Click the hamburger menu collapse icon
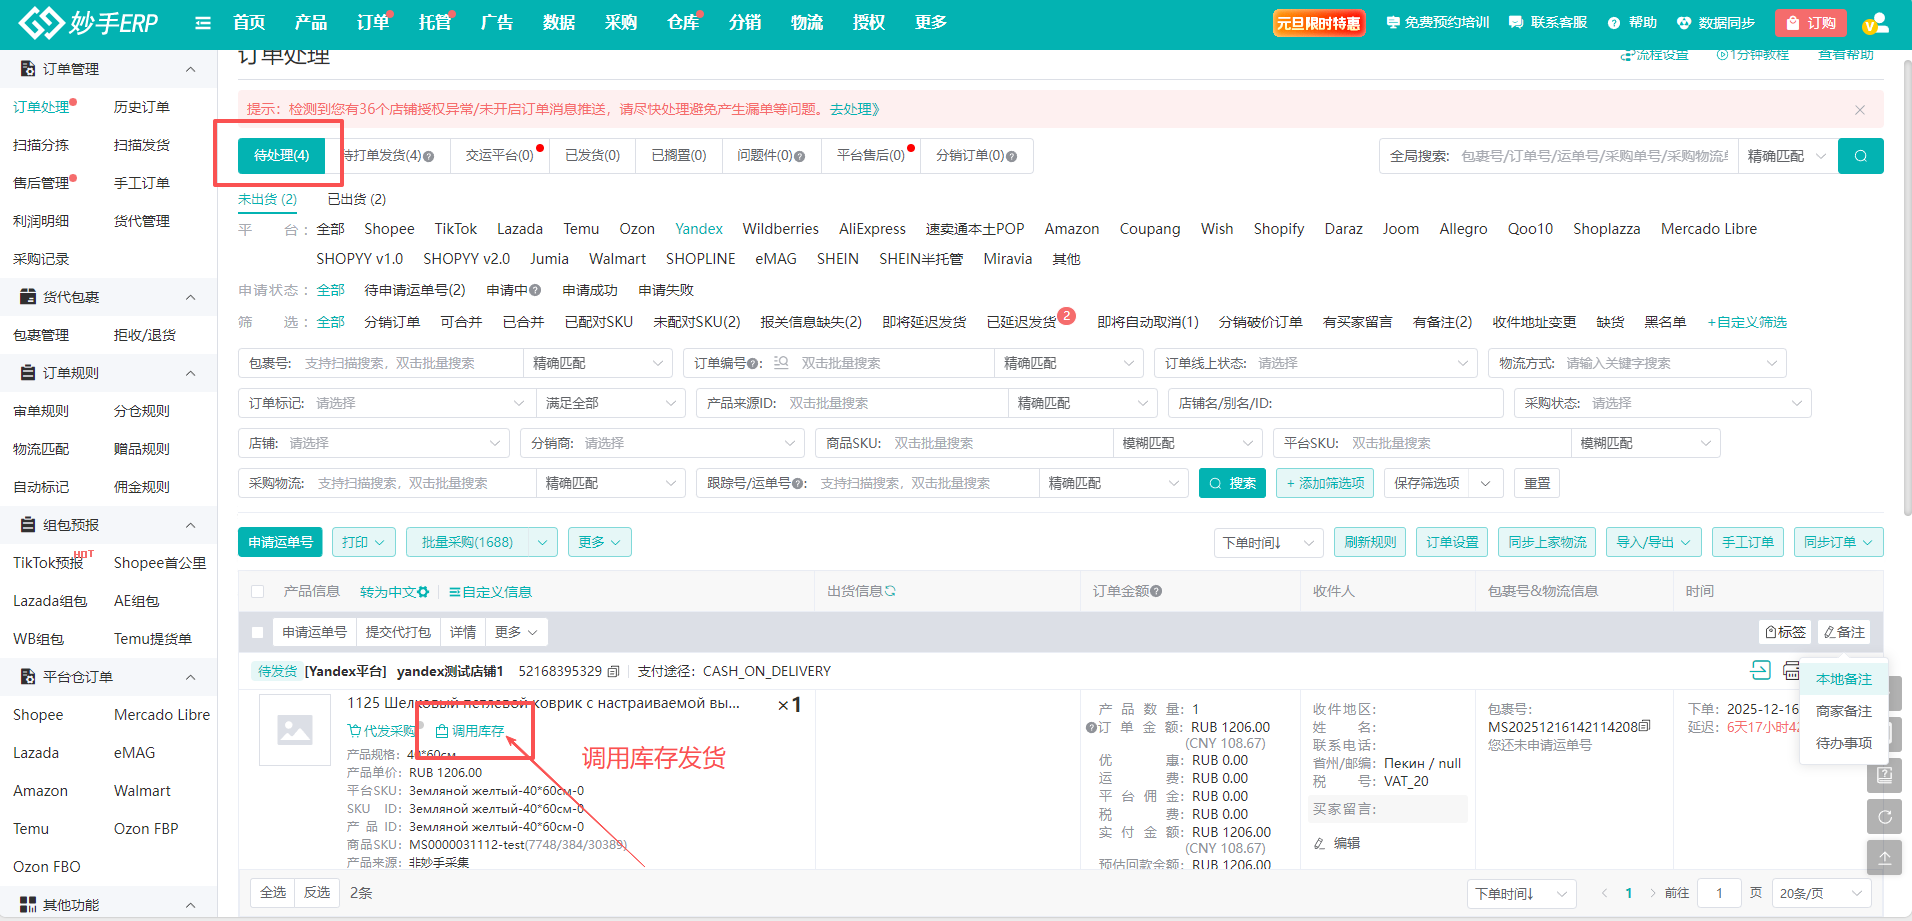This screenshot has width=1912, height=921. pyautogui.click(x=203, y=23)
